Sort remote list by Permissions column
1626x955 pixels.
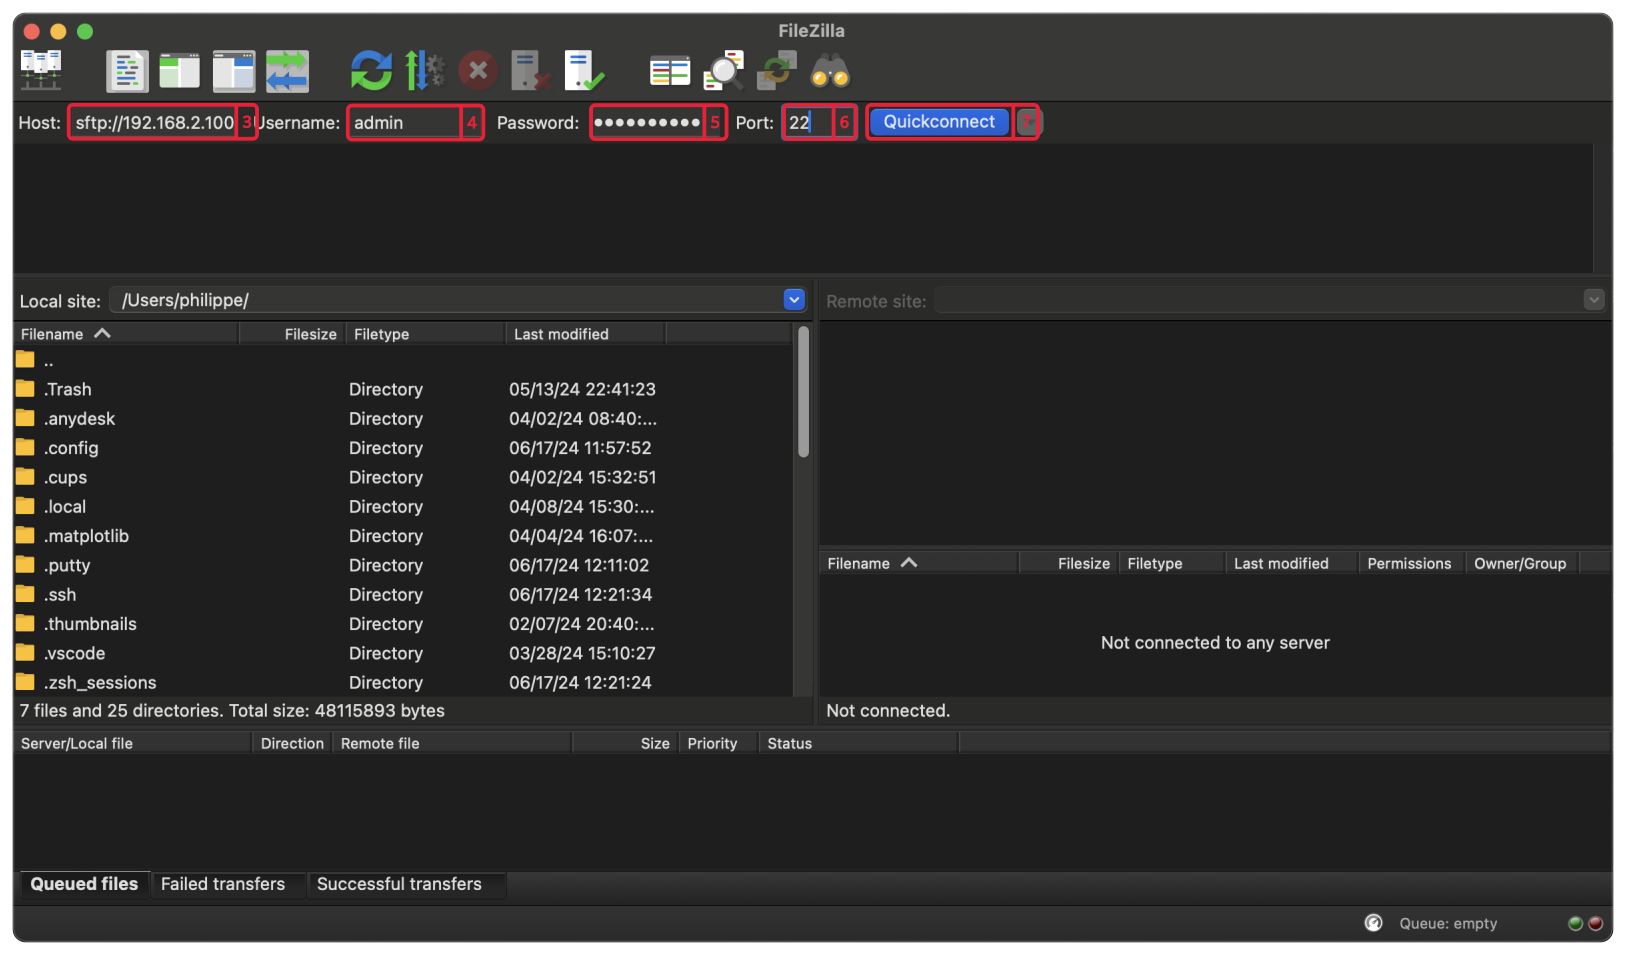click(x=1409, y=564)
